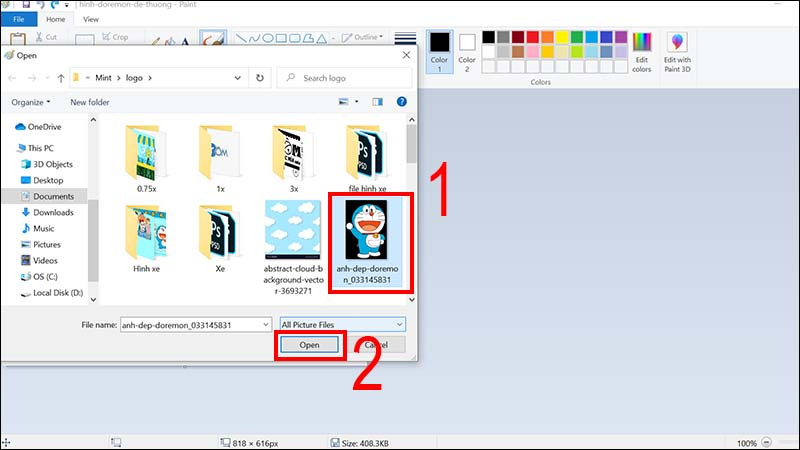Select the Xe folder
This screenshot has width=800, height=450.
pyautogui.click(x=220, y=239)
